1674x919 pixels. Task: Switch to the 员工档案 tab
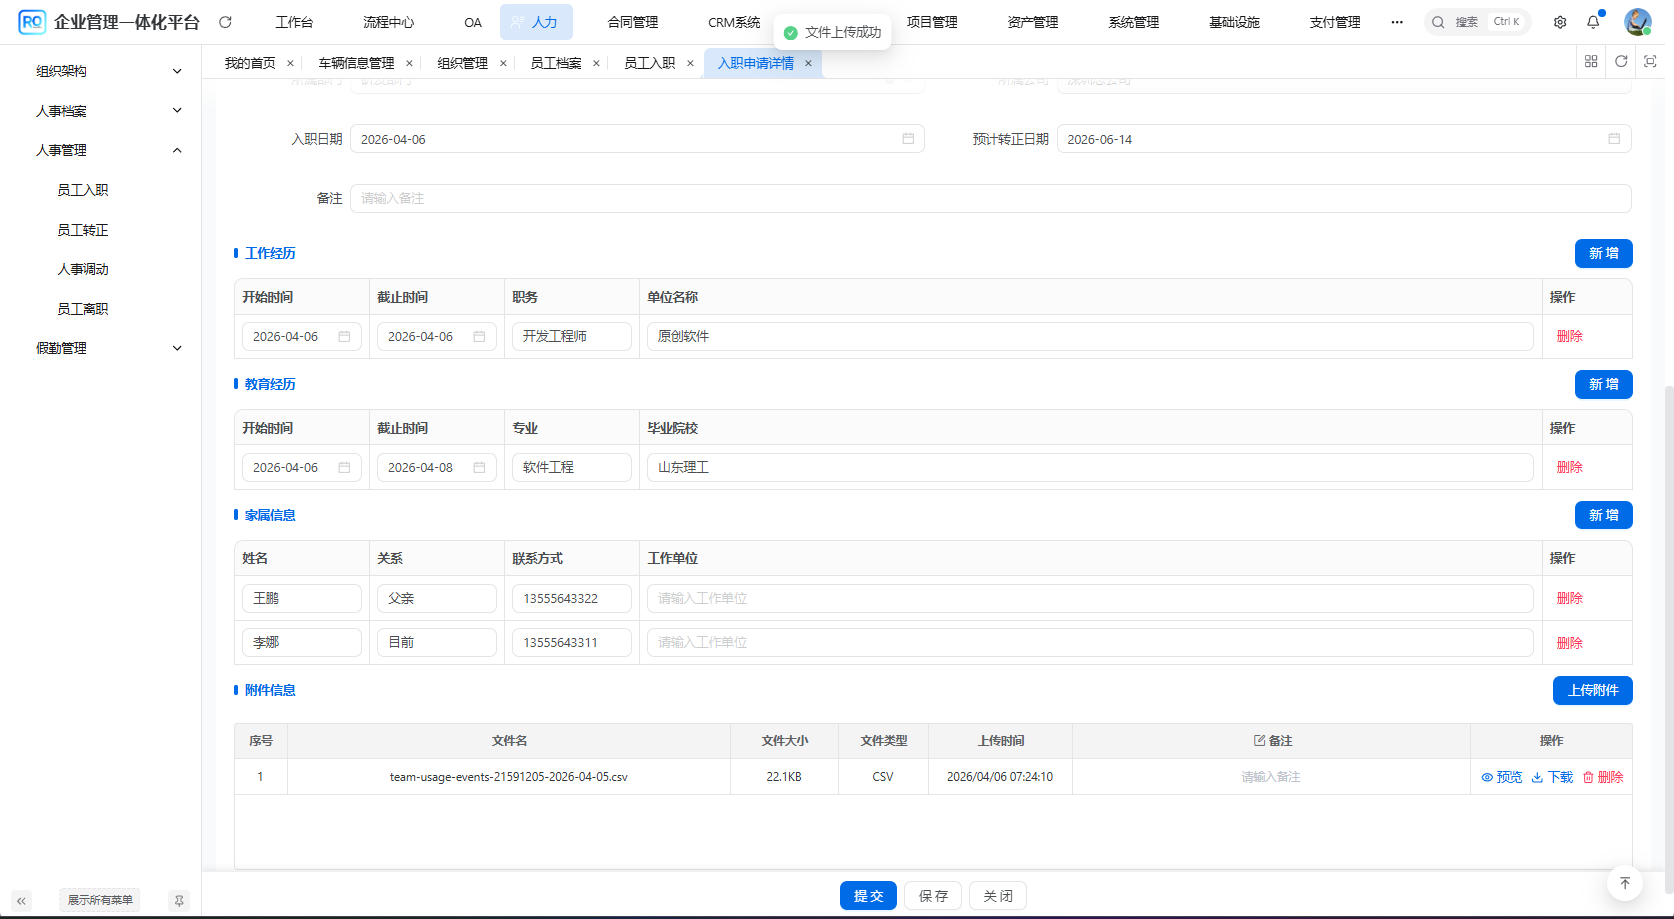coord(555,63)
